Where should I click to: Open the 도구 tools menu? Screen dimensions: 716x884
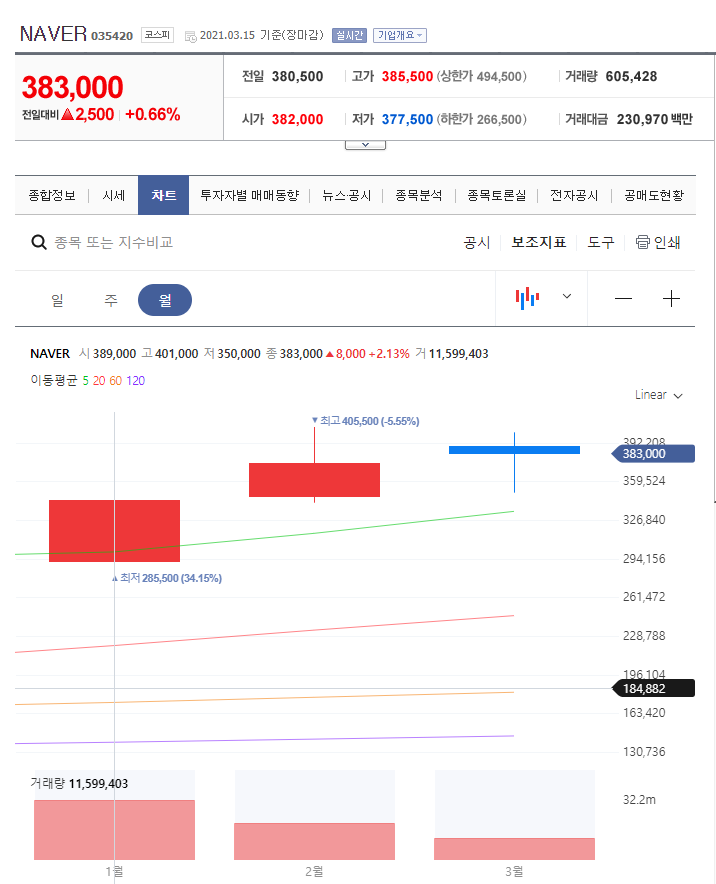(x=601, y=242)
